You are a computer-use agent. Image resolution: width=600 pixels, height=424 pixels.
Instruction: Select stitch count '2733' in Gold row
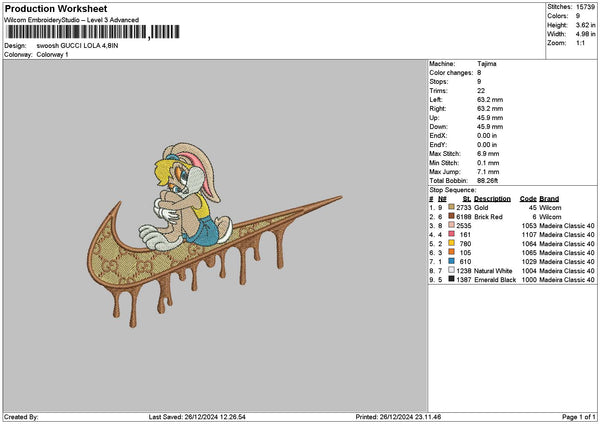click(x=463, y=208)
